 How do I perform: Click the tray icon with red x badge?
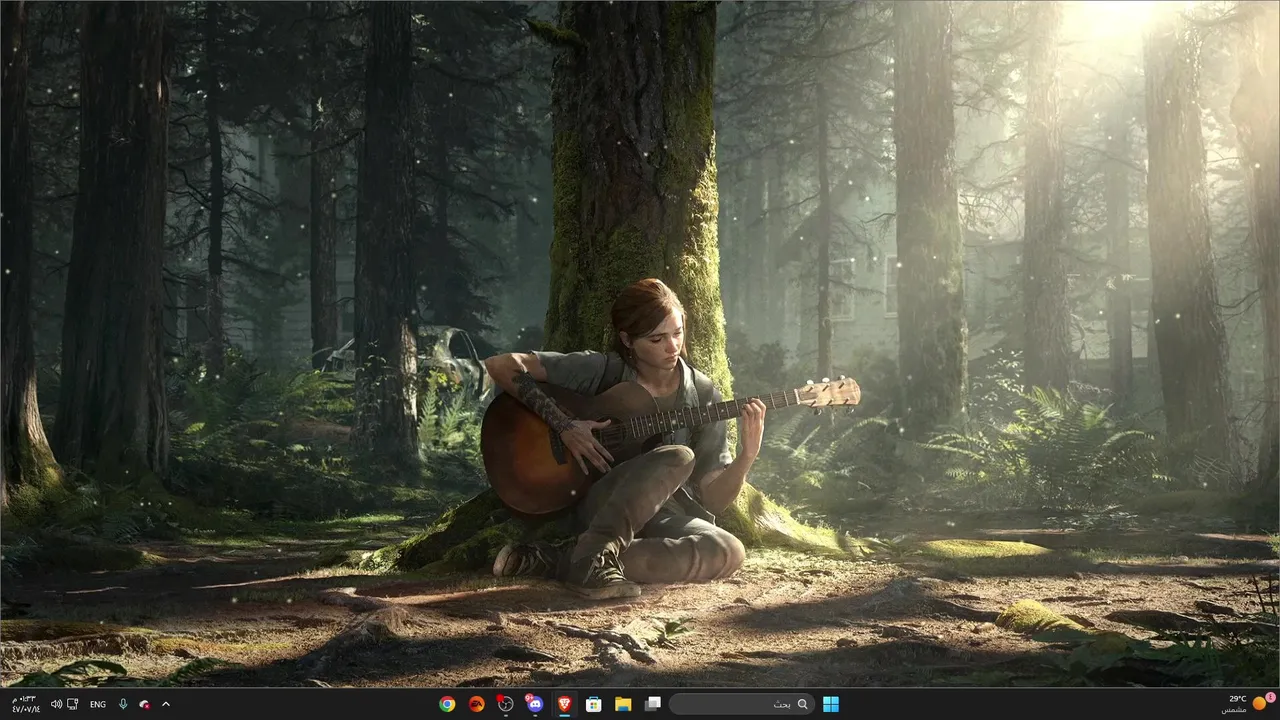(x=145, y=704)
